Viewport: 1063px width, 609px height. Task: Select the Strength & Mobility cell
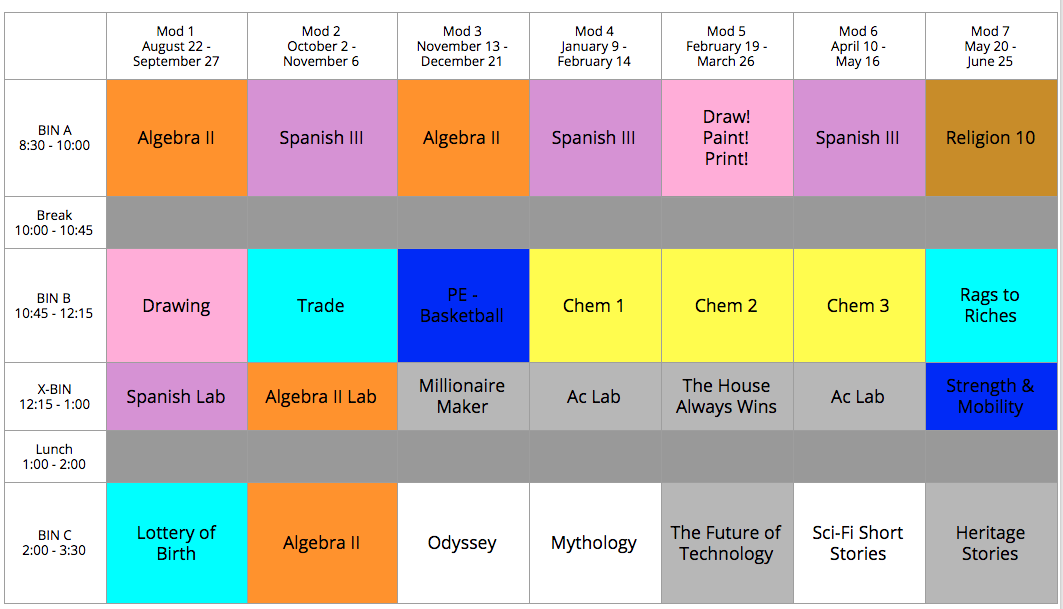(990, 397)
